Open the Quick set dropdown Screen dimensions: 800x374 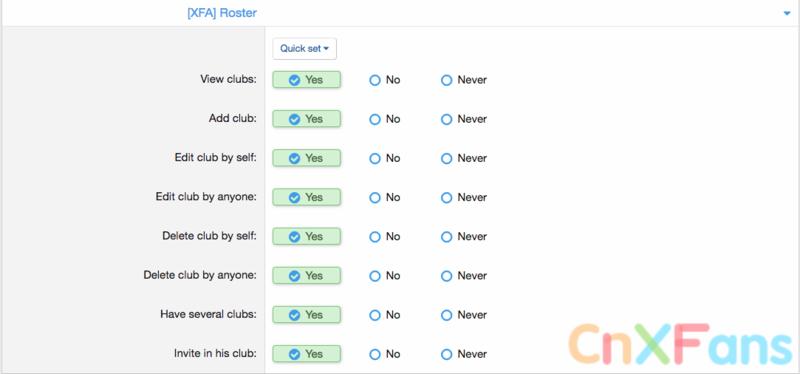[305, 49]
